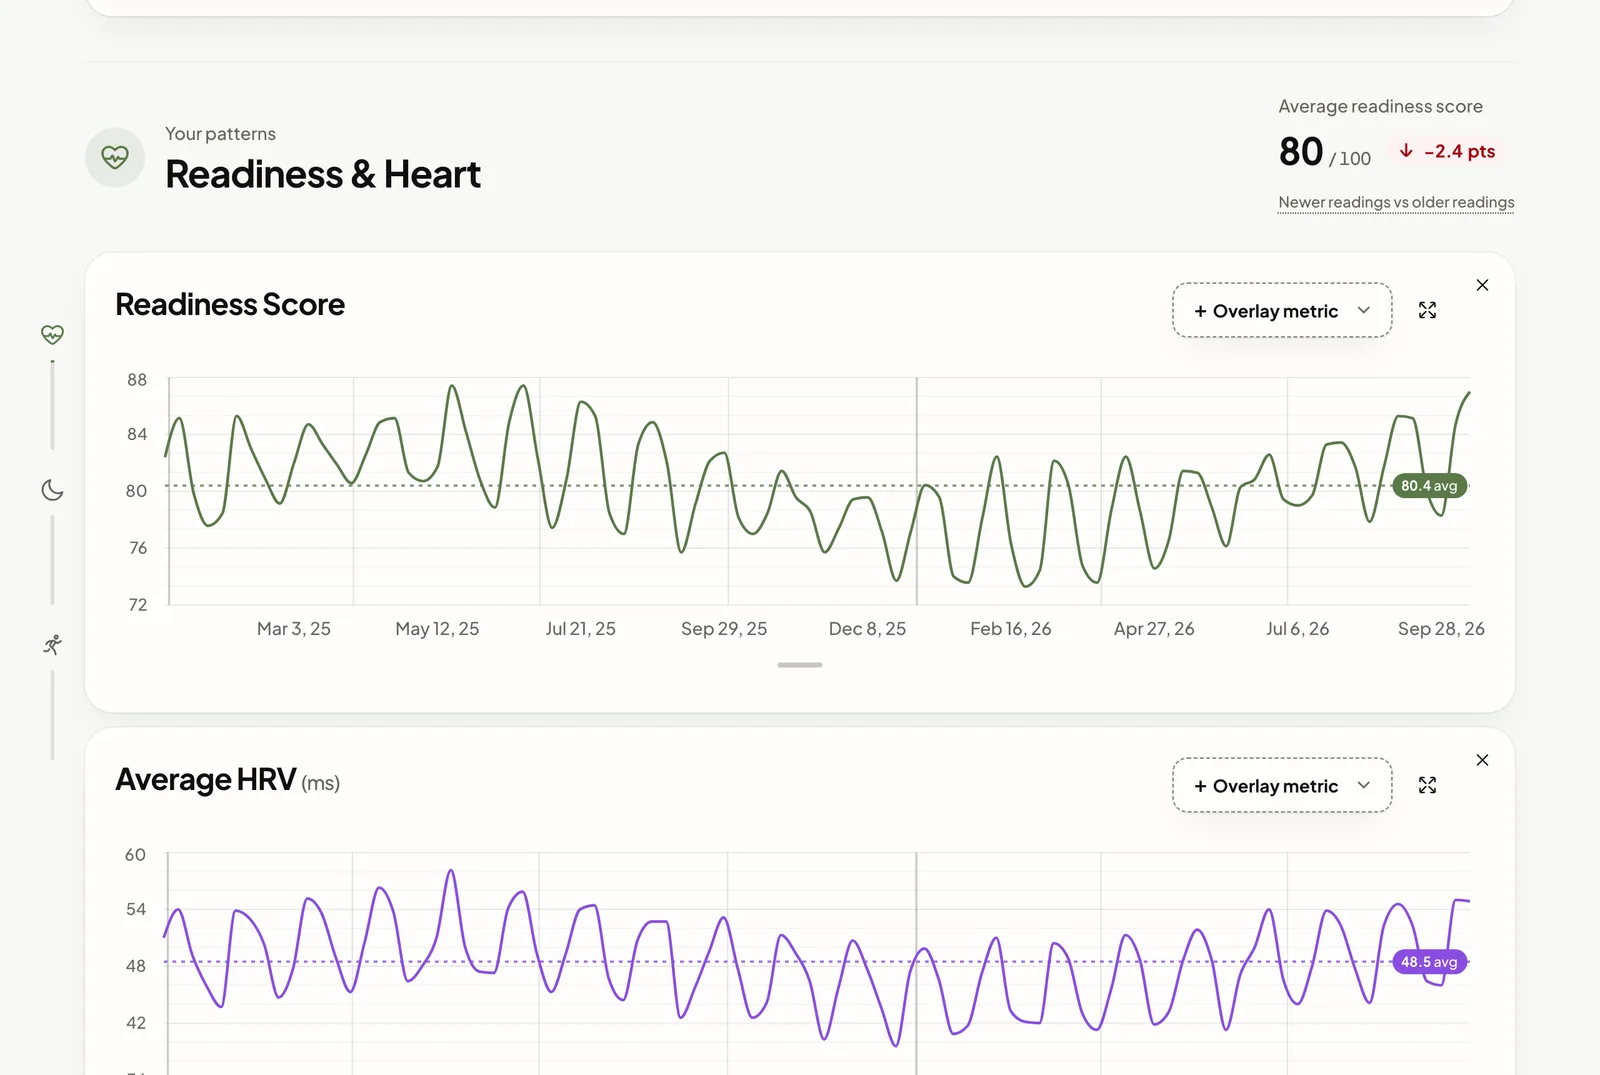Expand the Average HRV chart to fullscreen

[1427, 785]
